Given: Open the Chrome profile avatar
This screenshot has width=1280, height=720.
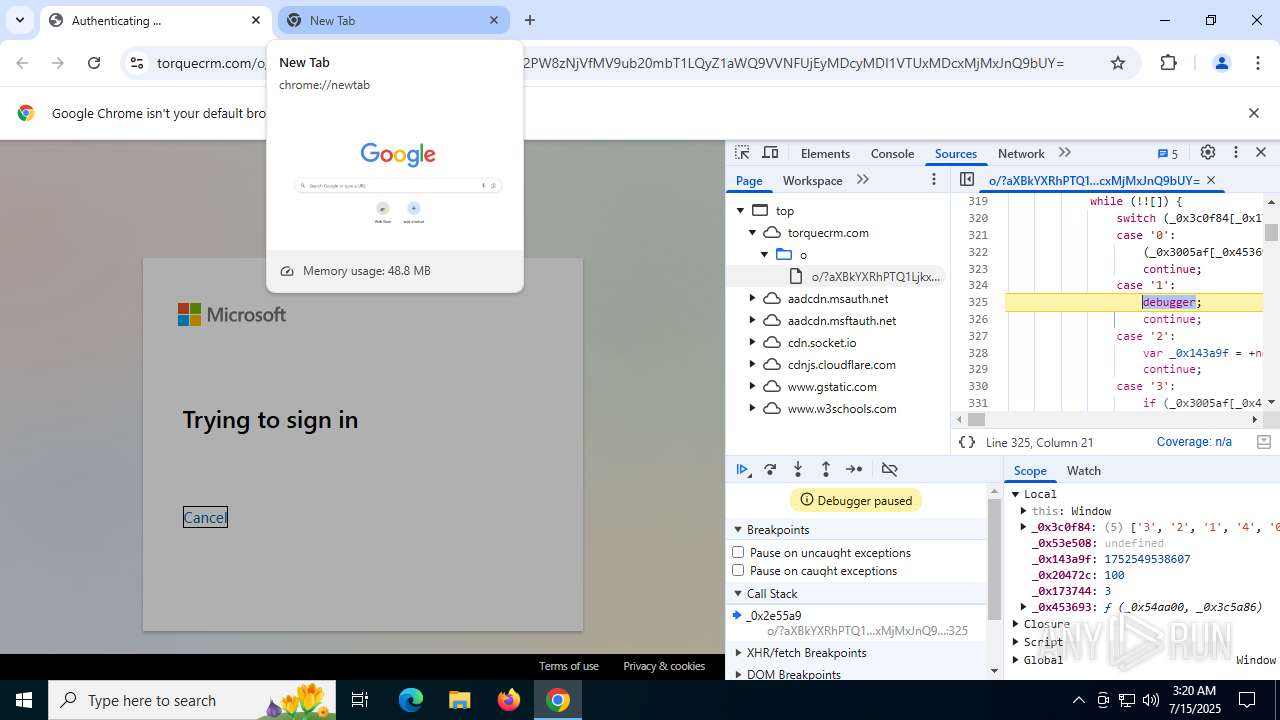Looking at the screenshot, I should click(1221, 63).
